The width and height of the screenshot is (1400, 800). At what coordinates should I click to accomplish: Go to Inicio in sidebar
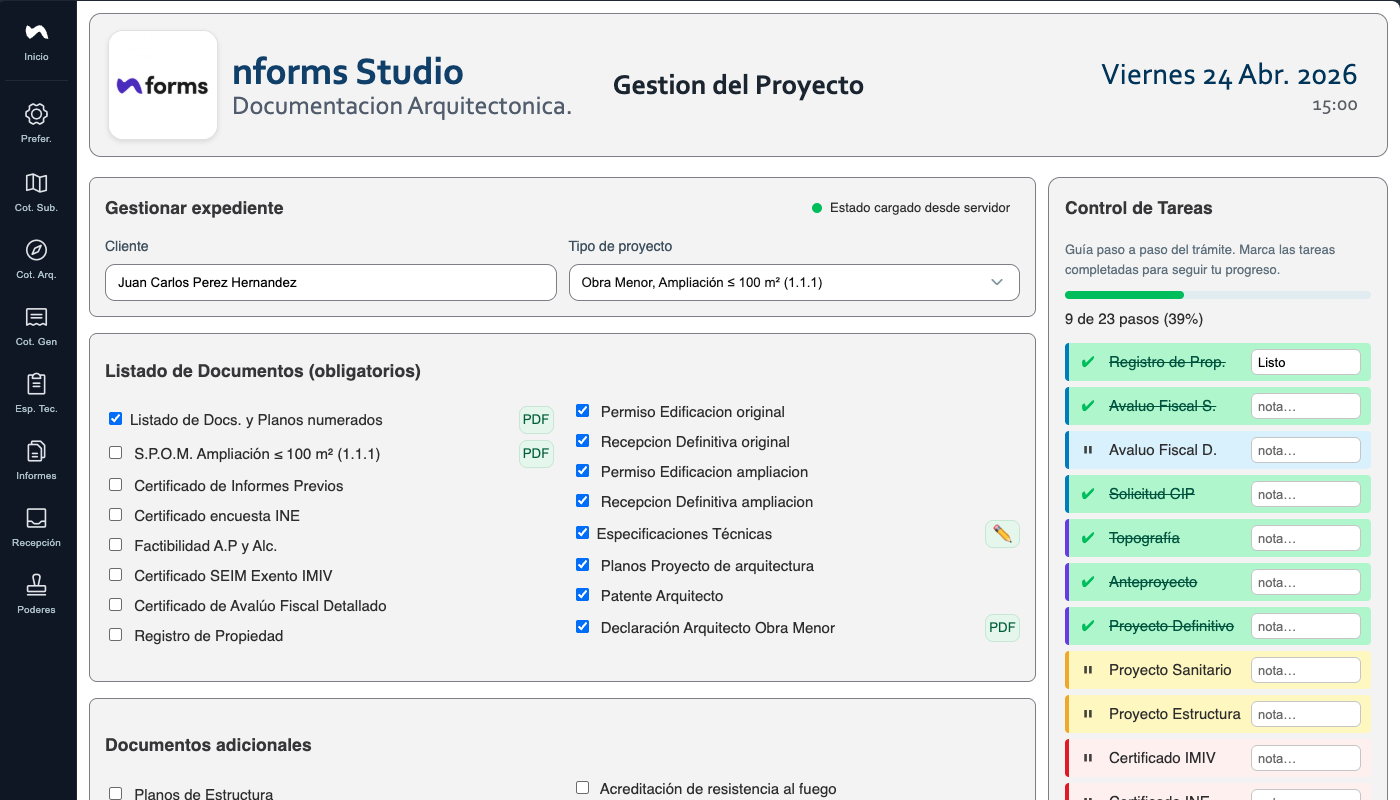pyautogui.click(x=36, y=42)
